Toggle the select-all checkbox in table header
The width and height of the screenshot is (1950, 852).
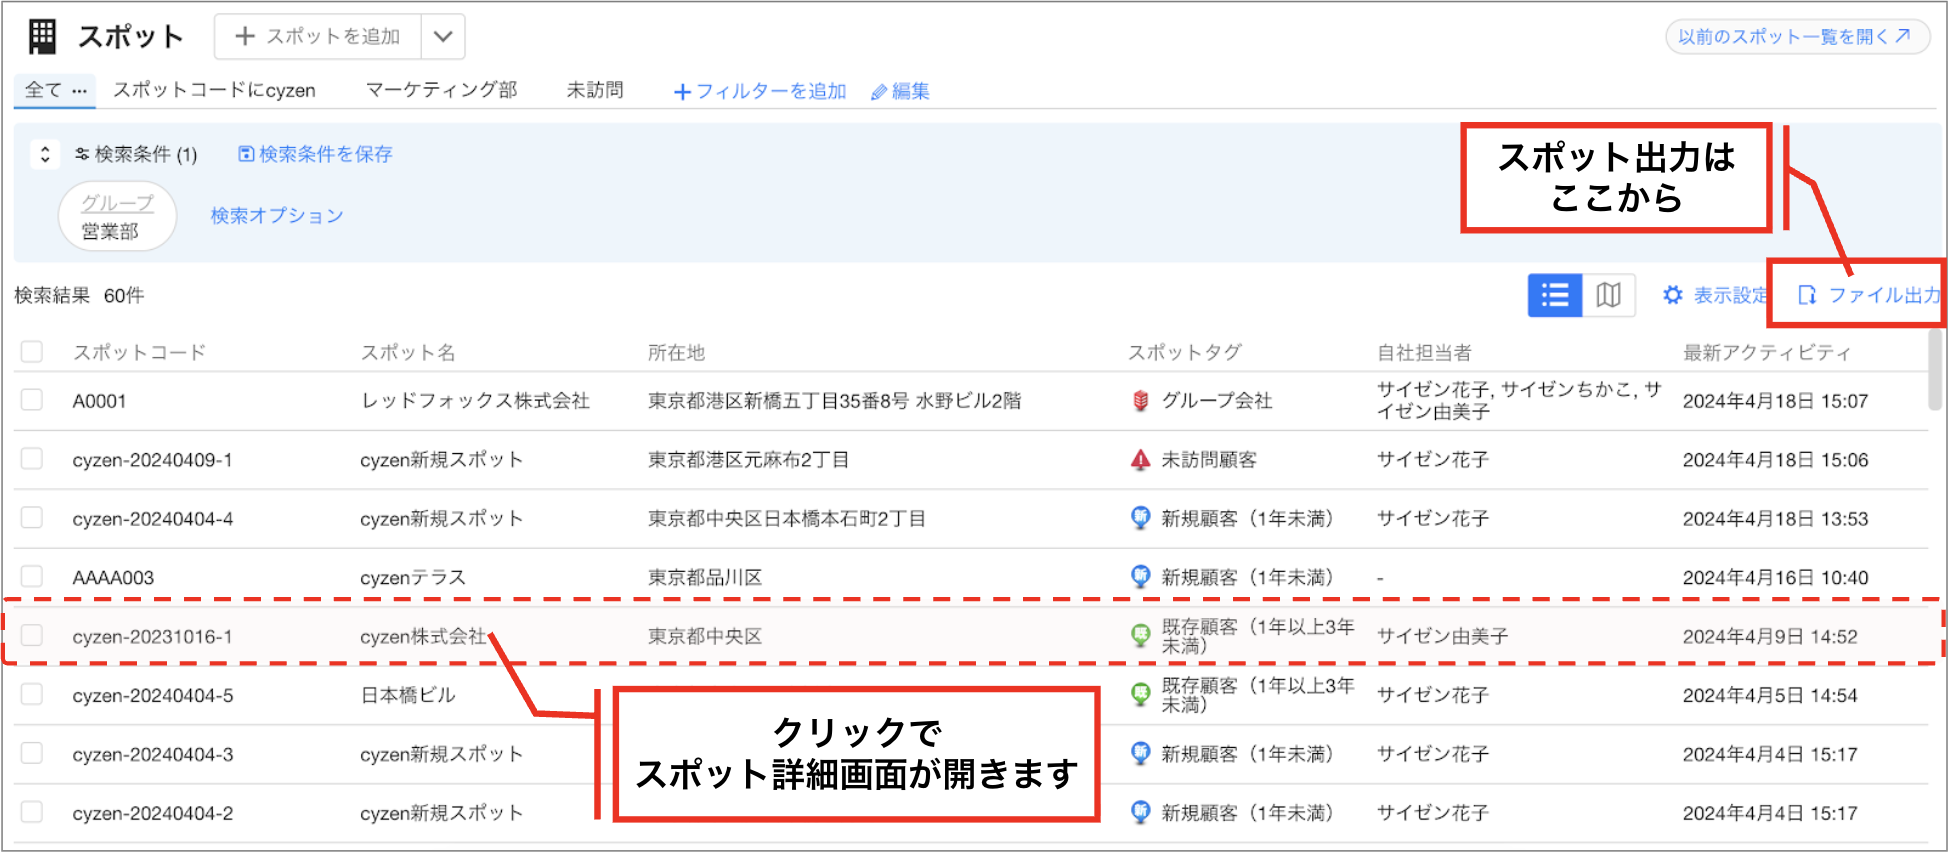[x=32, y=352]
